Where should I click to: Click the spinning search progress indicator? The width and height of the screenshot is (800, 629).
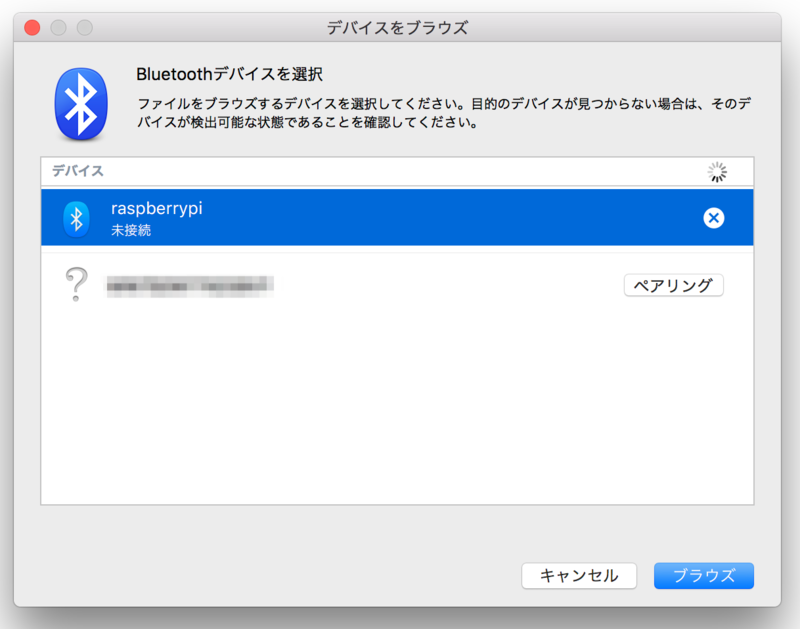pyautogui.click(x=717, y=172)
